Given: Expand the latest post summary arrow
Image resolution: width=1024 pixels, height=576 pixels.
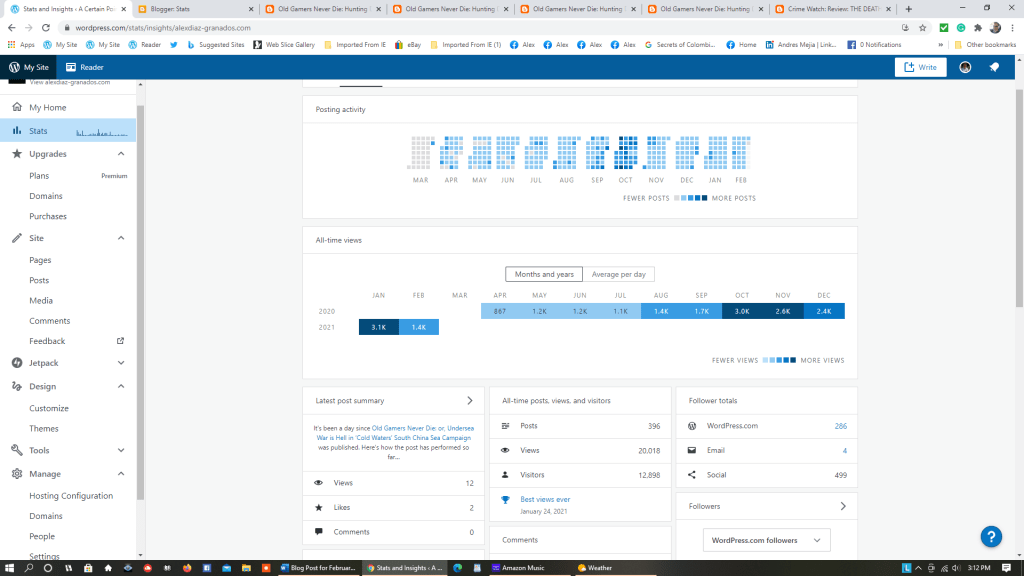Looking at the screenshot, I should tap(470, 401).
